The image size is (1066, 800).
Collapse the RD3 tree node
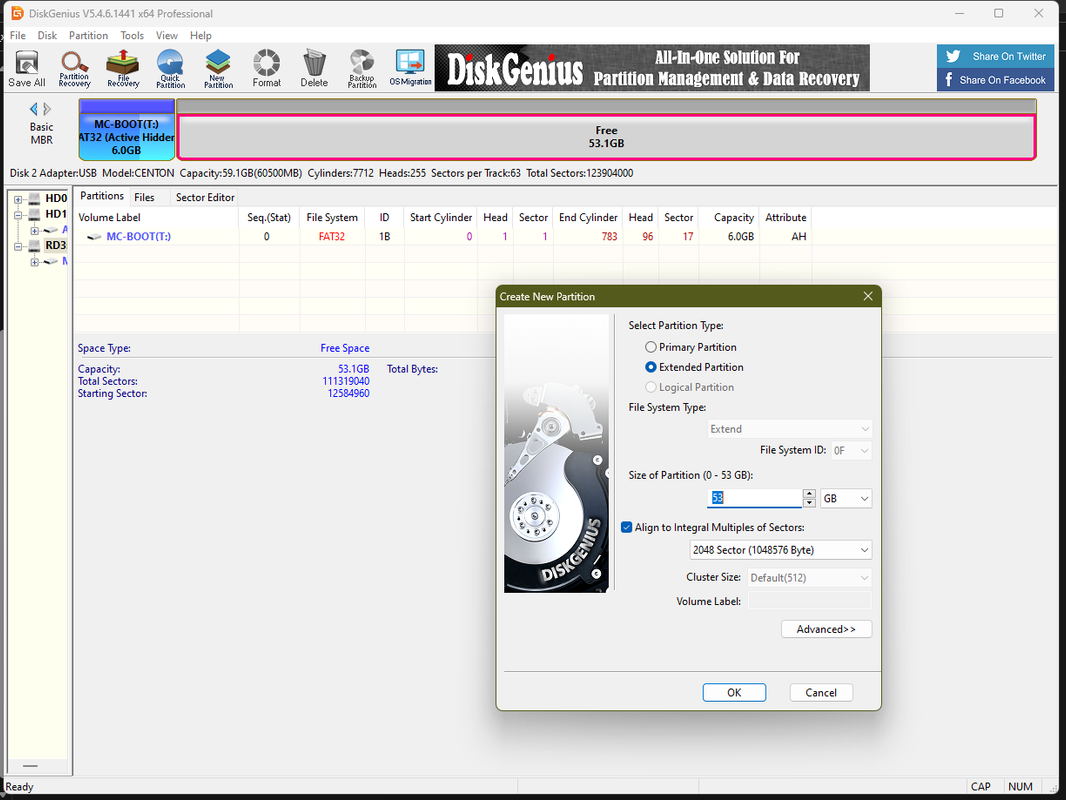coord(18,246)
